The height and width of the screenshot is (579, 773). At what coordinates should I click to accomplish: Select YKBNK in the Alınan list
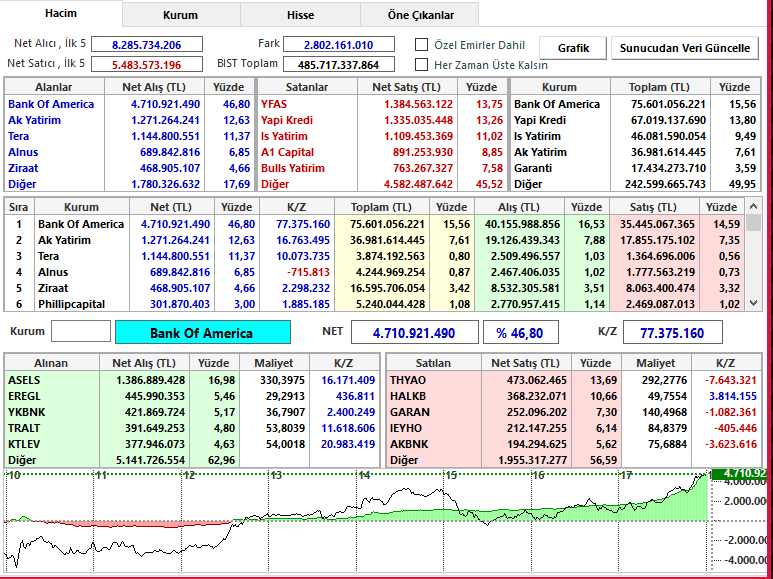[x=25, y=412]
